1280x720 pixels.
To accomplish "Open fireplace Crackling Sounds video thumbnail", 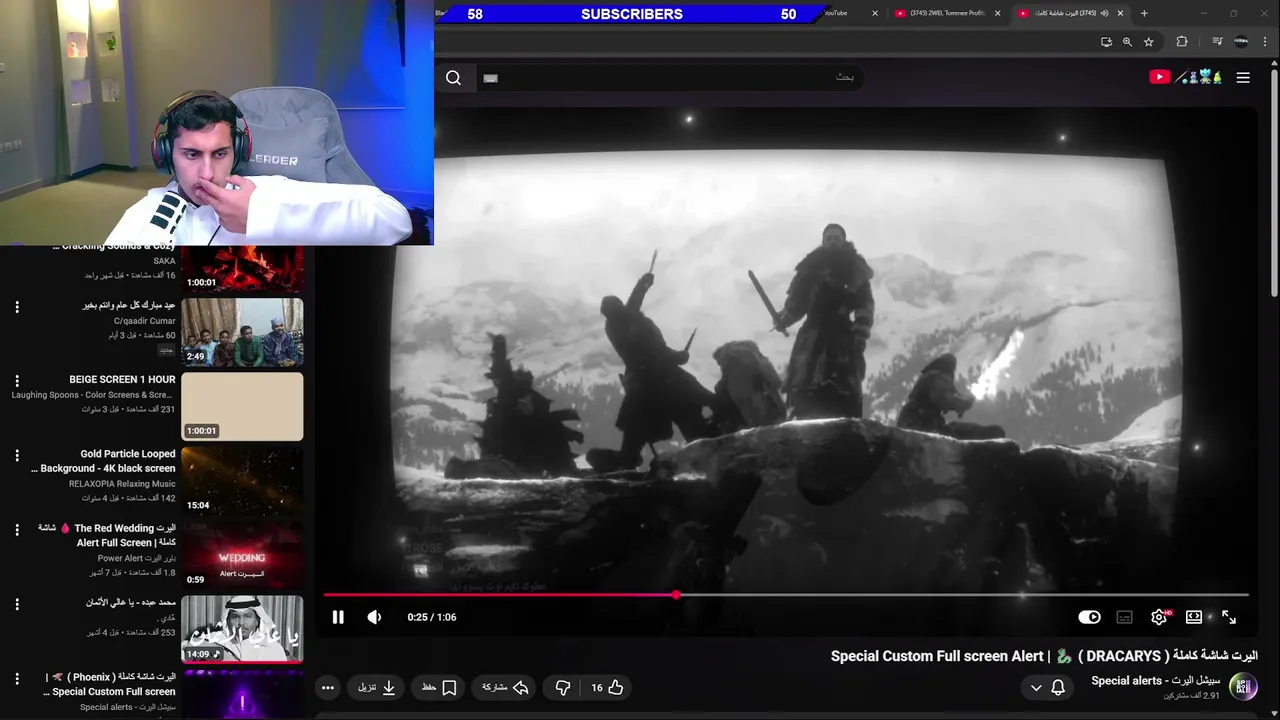I will (242, 269).
